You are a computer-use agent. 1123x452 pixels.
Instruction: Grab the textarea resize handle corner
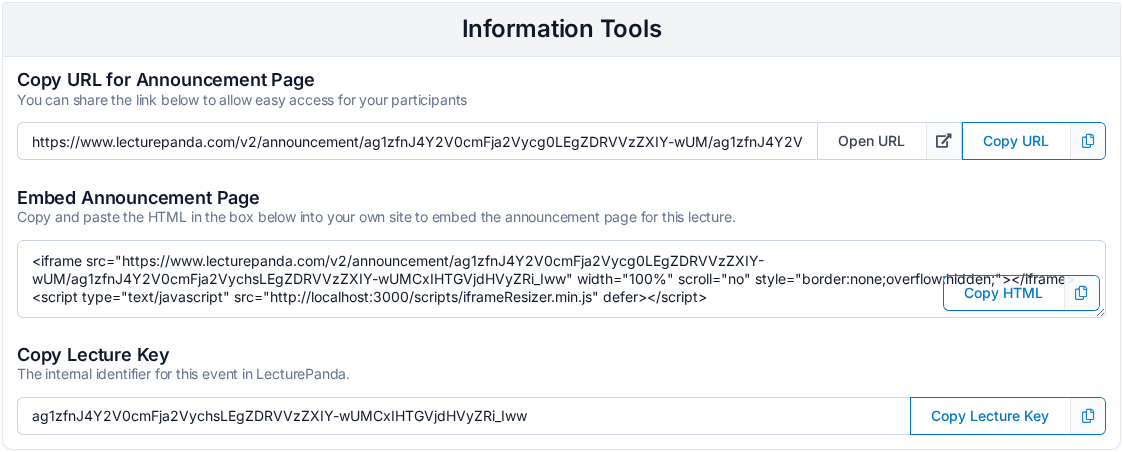(1100, 312)
